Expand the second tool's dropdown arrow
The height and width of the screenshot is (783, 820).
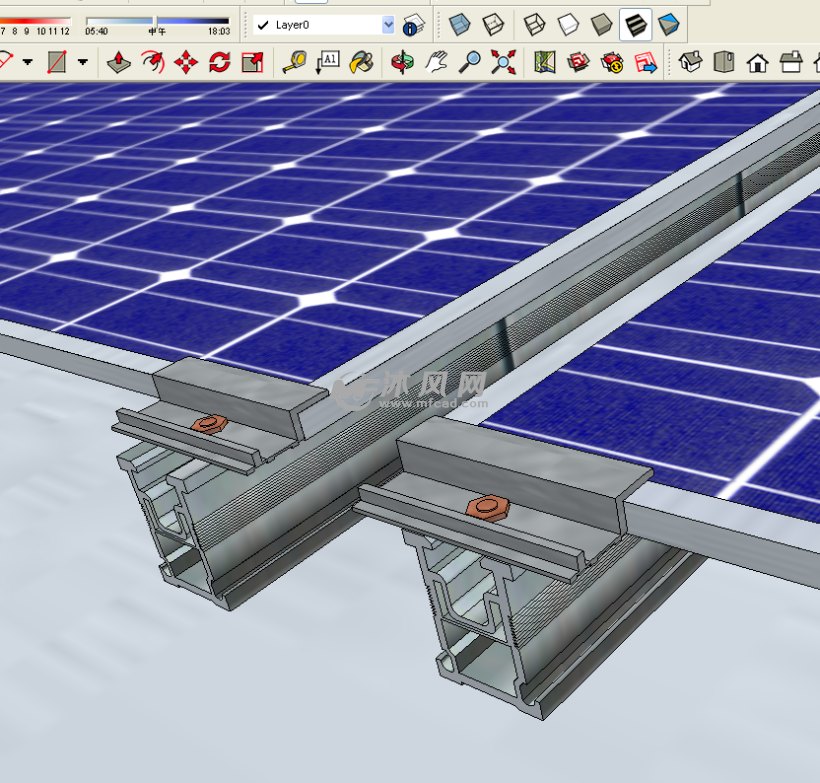pos(81,62)
